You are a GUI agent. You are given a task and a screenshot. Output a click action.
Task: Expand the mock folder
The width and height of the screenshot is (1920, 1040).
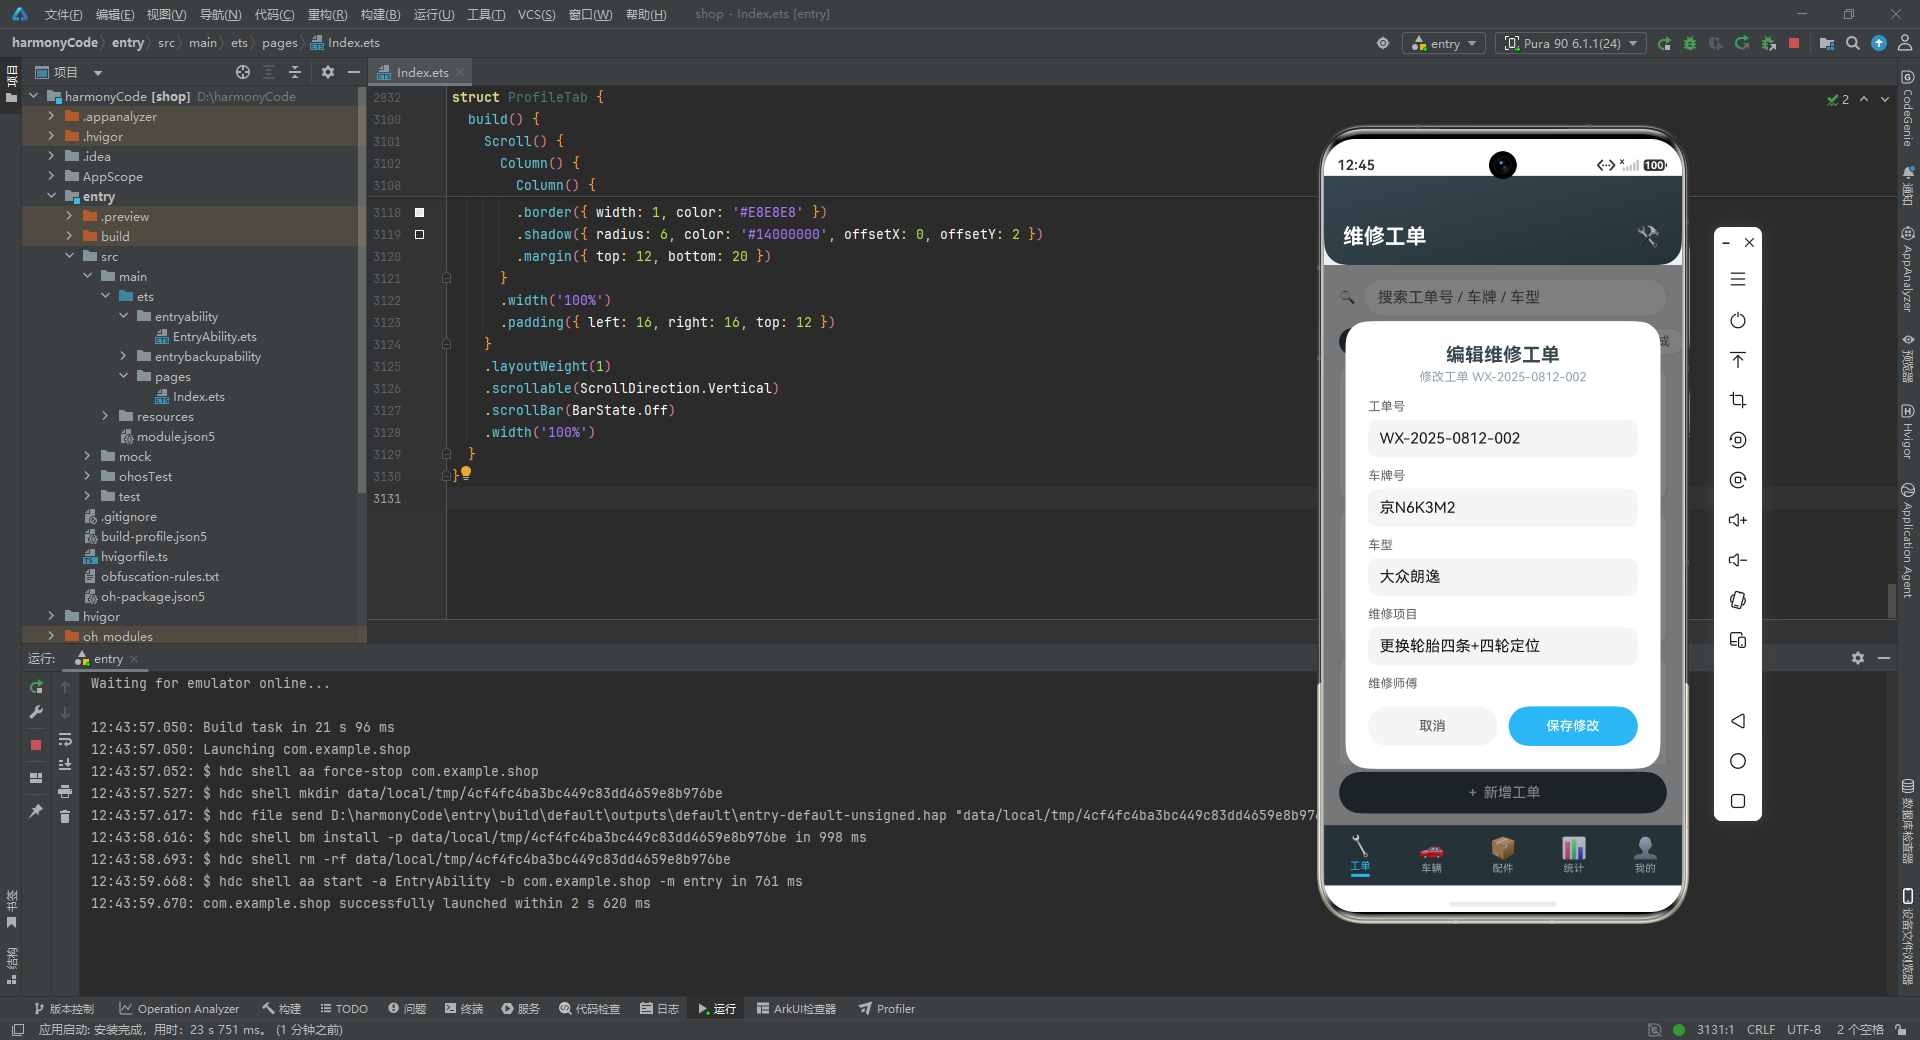(x=87, y=456)
